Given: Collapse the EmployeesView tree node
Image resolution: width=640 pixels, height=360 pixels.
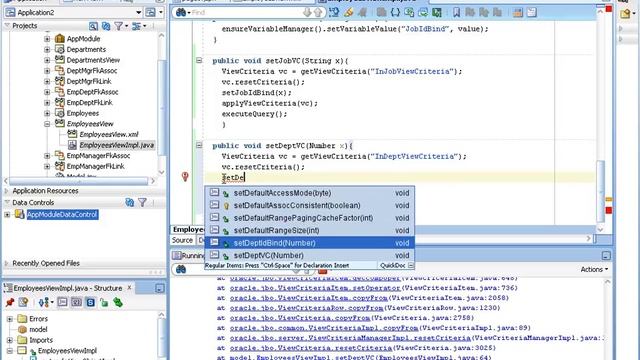Looking at the screenshot, I should click(x=47, y=124).
